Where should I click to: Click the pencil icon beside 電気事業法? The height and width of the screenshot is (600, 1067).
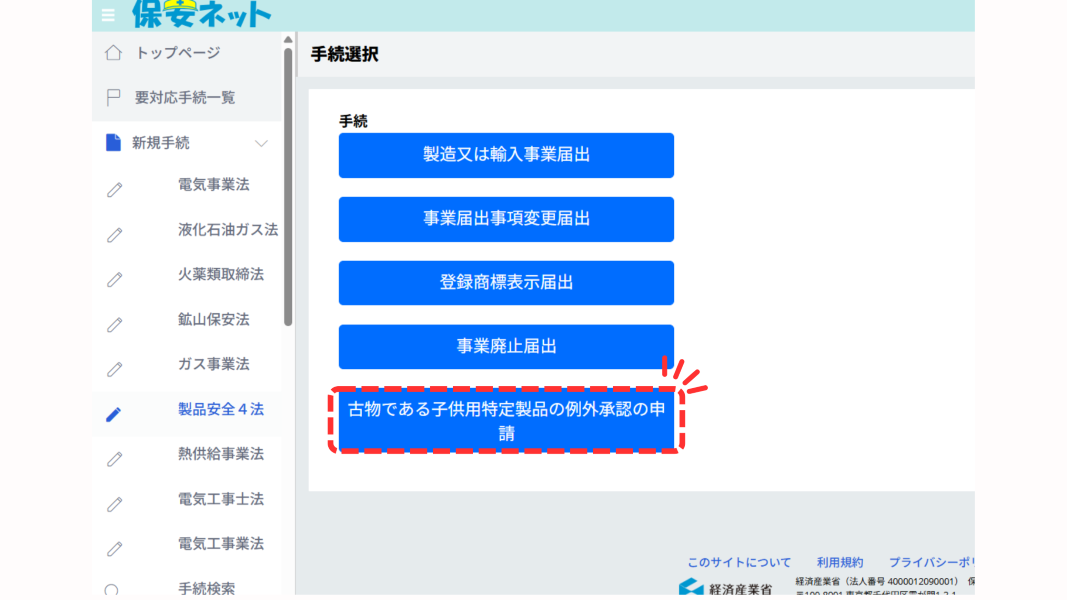click(x=114, y=189)
